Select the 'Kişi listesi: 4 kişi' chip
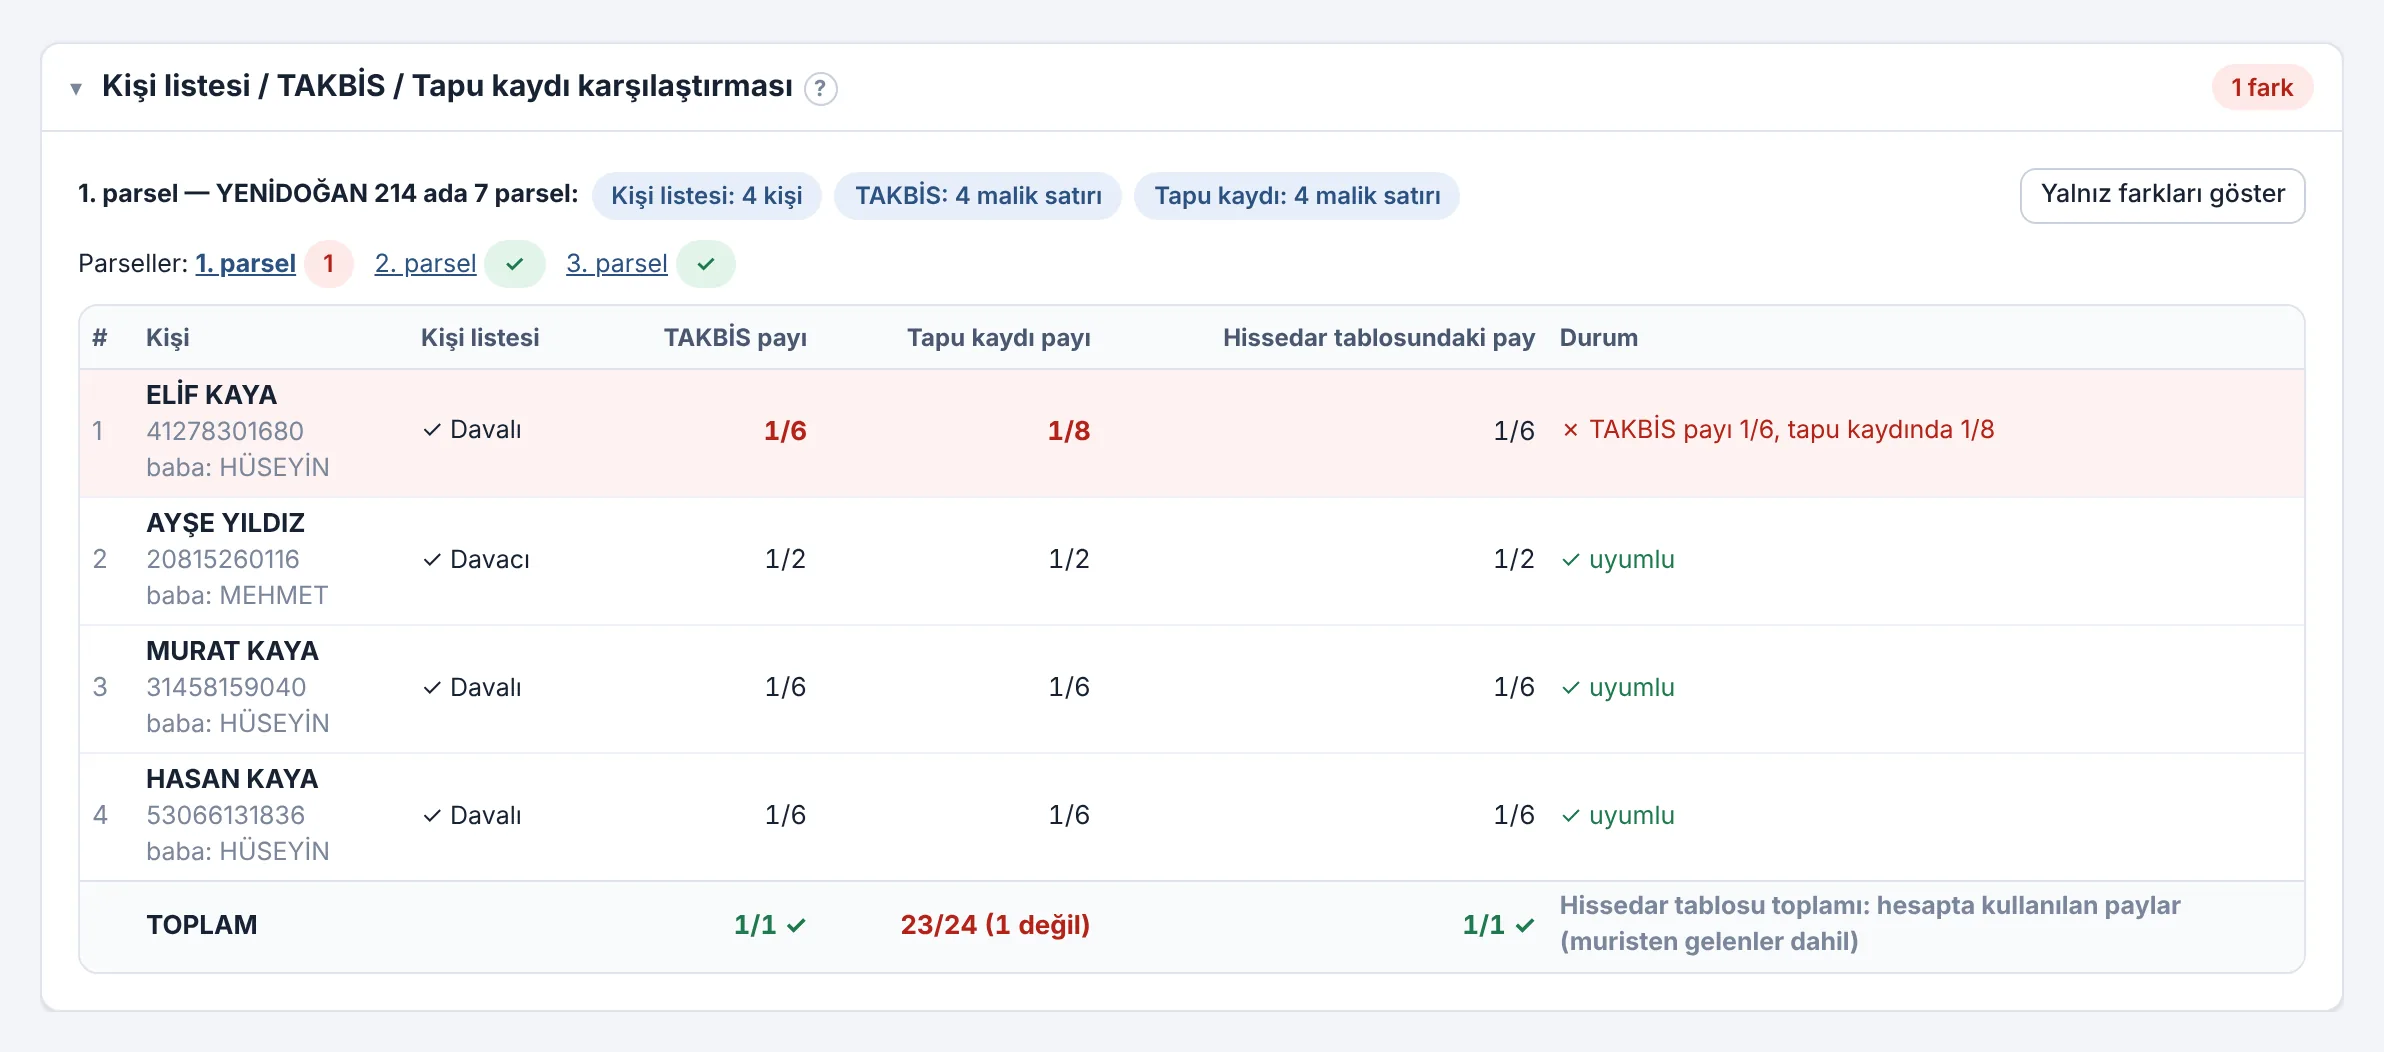Screen dimensions: 2384x1052 (706, 196)
